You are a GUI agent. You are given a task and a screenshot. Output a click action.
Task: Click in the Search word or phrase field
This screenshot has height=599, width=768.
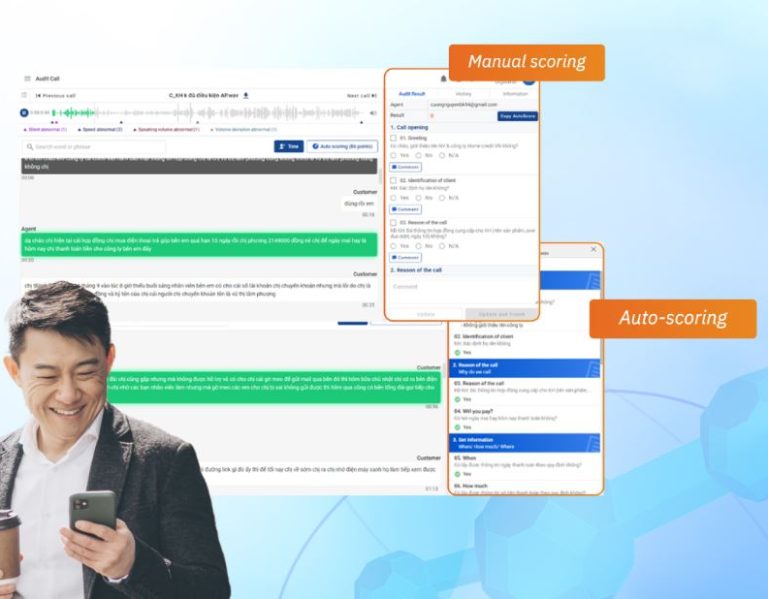95,147
